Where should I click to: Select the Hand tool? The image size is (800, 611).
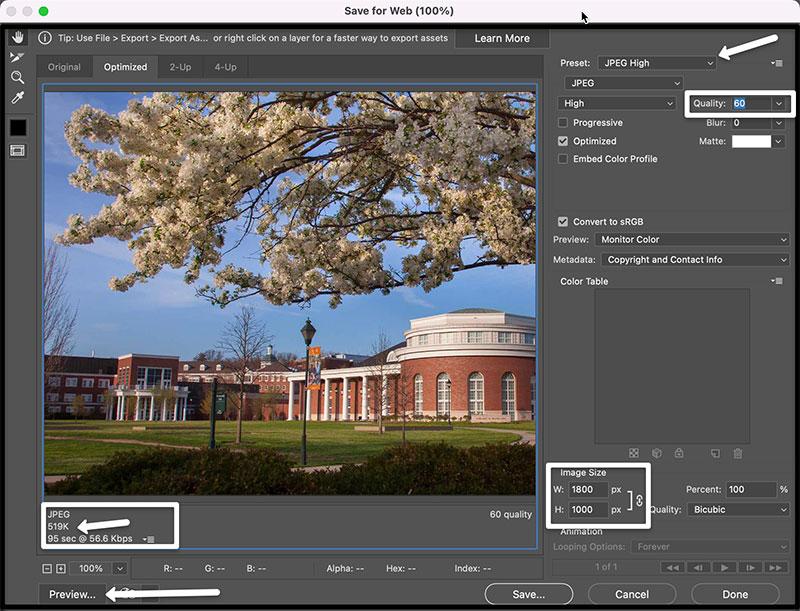click(17, 37)
